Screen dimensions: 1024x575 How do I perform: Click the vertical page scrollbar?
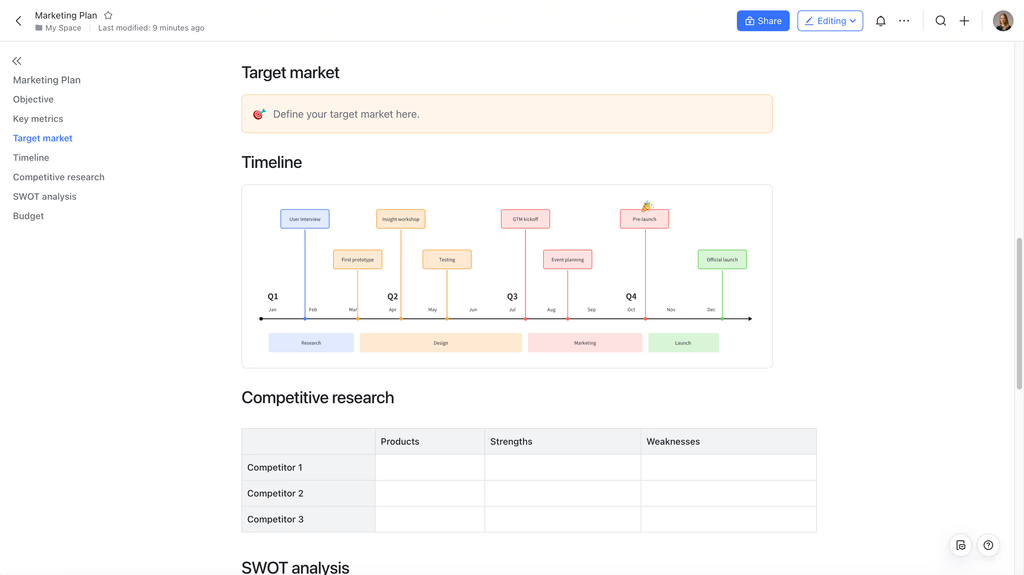point(1019,314)
